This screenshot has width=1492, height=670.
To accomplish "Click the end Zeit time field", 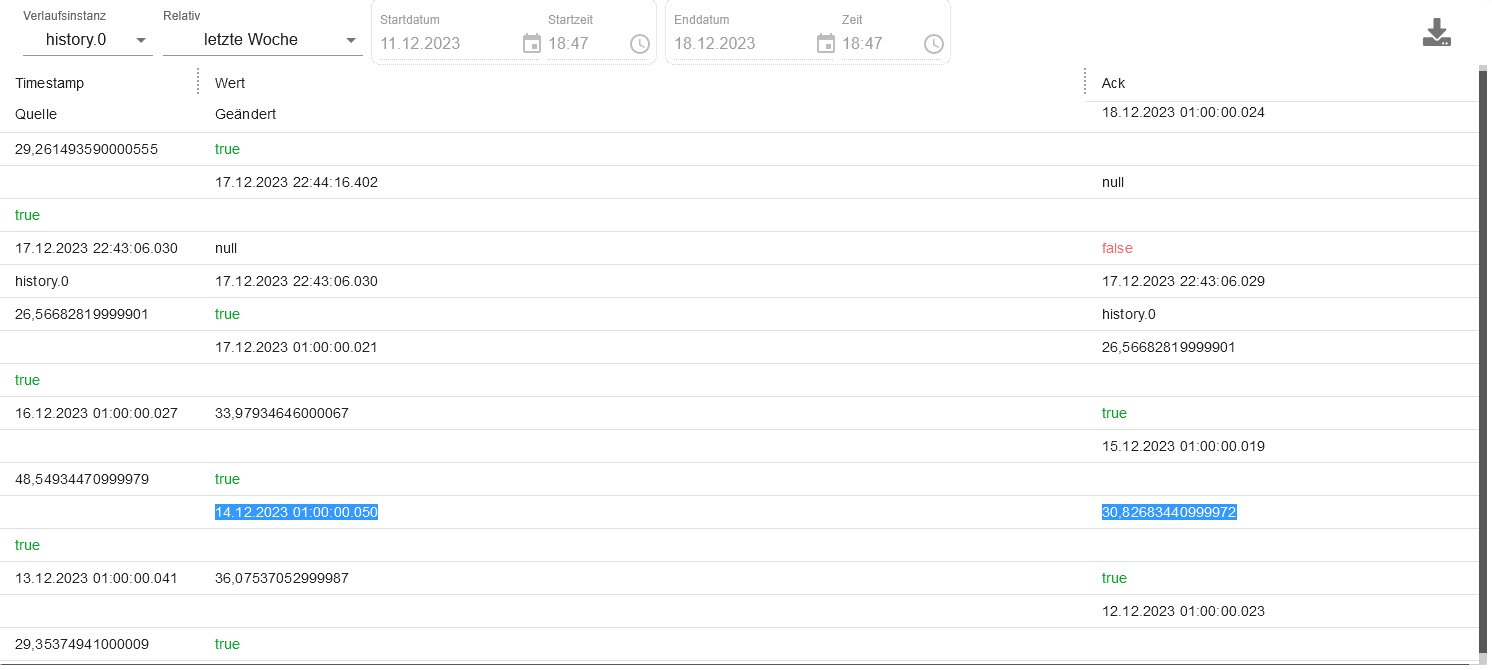I will point(877,43).
